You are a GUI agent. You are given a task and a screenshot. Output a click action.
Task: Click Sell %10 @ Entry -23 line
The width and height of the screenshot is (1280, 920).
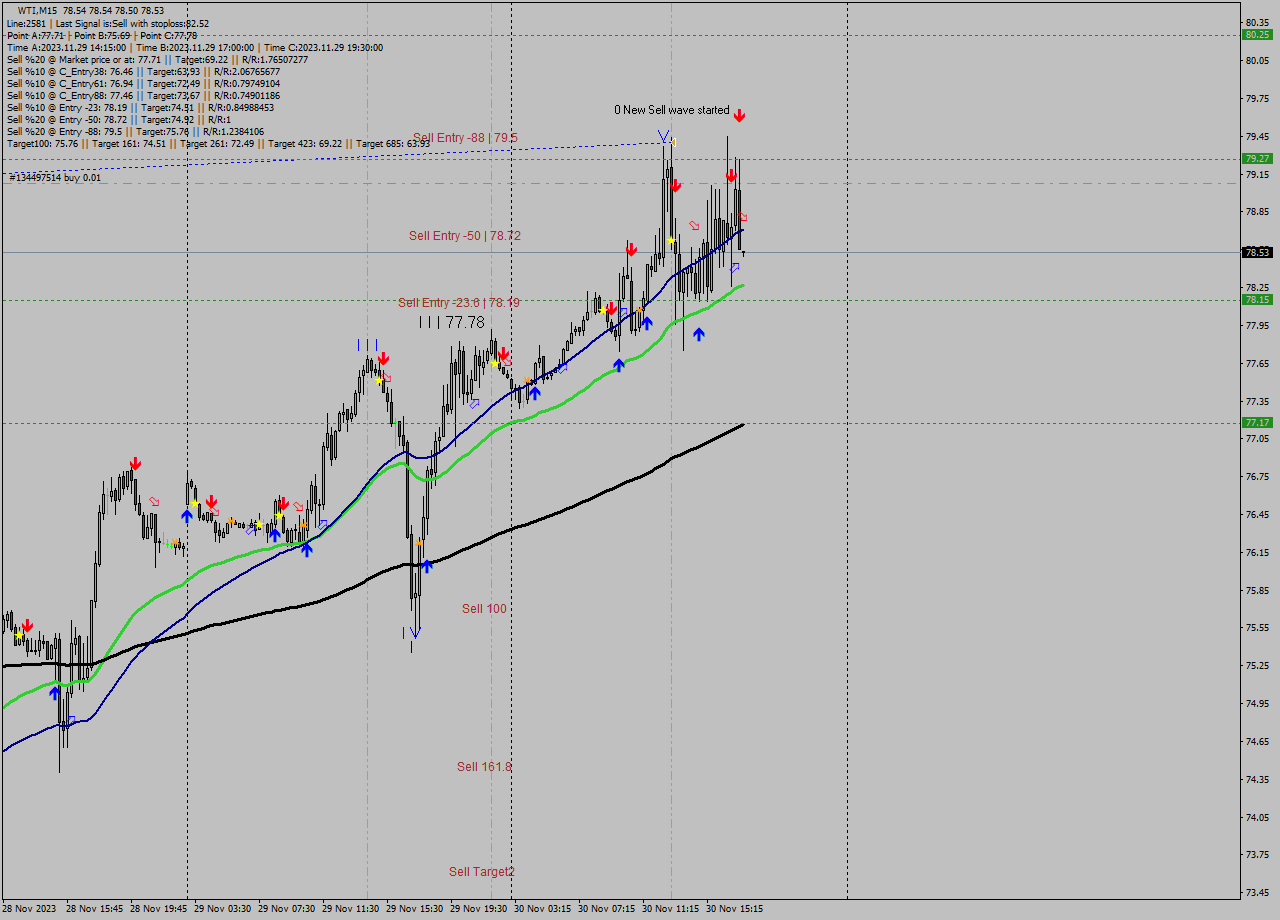click(x=140, y=107)
